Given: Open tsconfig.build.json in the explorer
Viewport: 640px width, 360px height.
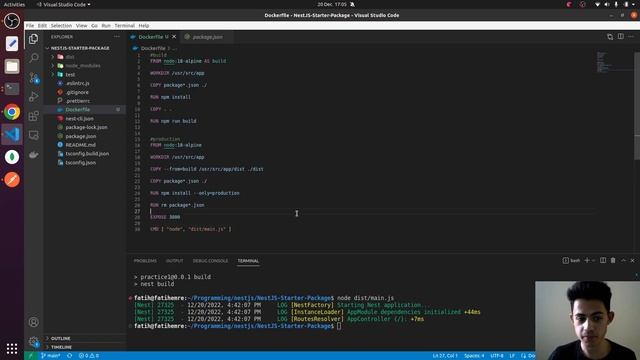Looking at the screenshot, I should point(87,154).
